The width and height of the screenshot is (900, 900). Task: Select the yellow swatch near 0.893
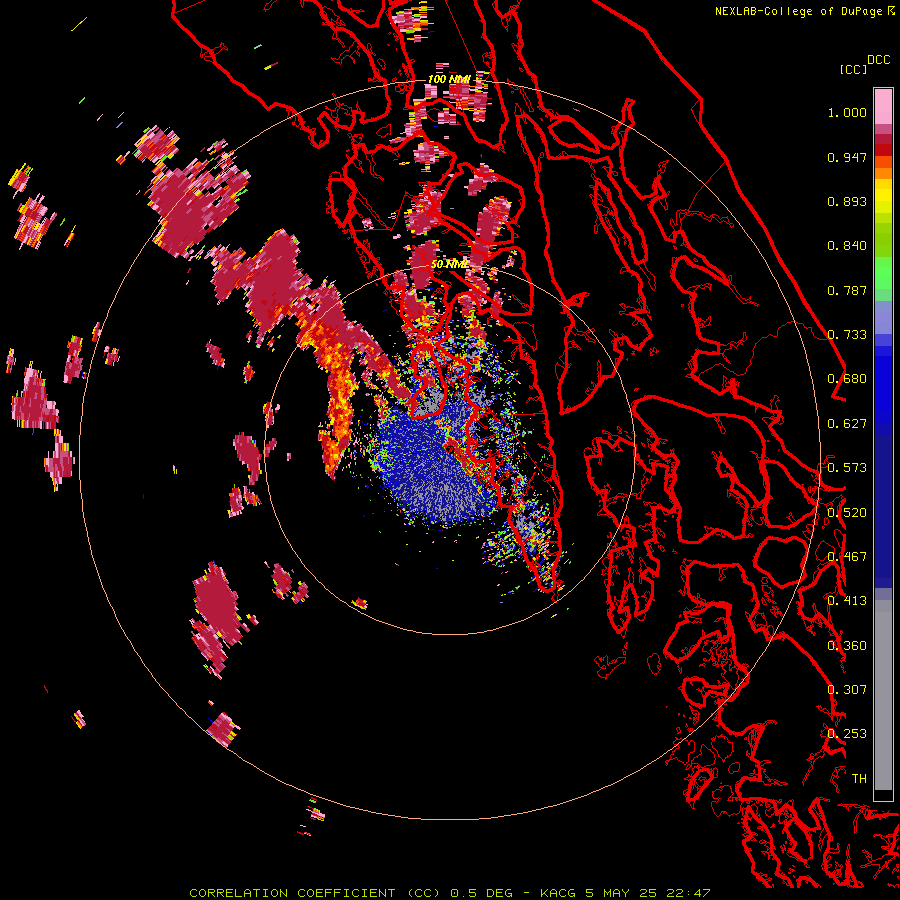(x=883, y=196)
